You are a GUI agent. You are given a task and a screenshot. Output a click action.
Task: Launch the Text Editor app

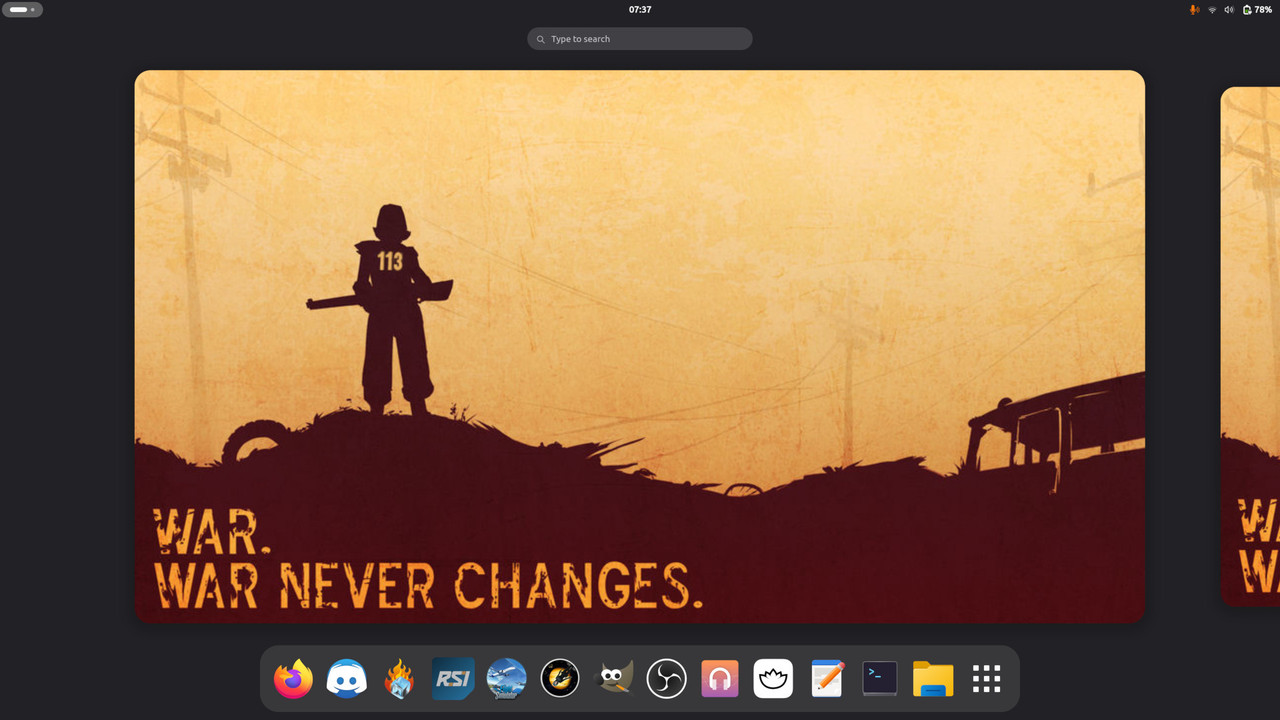coord(826,678)
